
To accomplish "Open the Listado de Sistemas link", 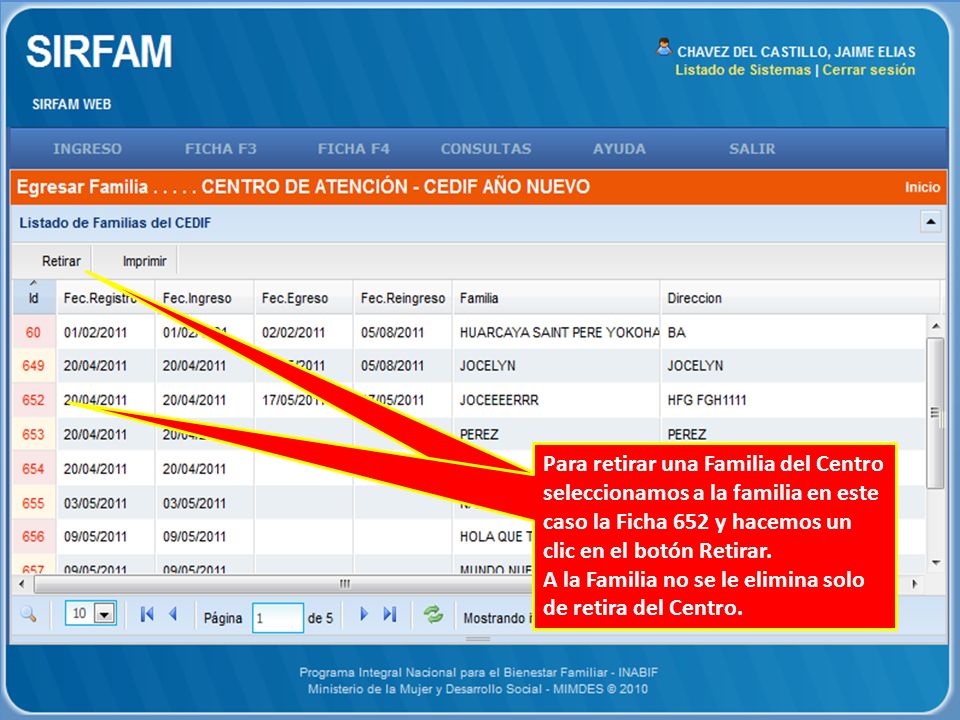I will pos(743,70).
